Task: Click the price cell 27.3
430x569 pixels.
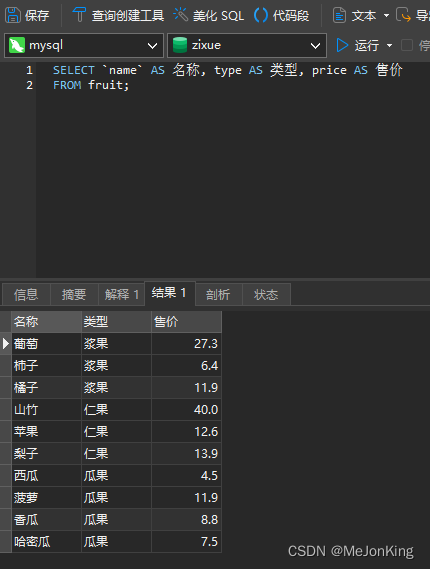Action: pyautogui.click(x=187, y=344)
